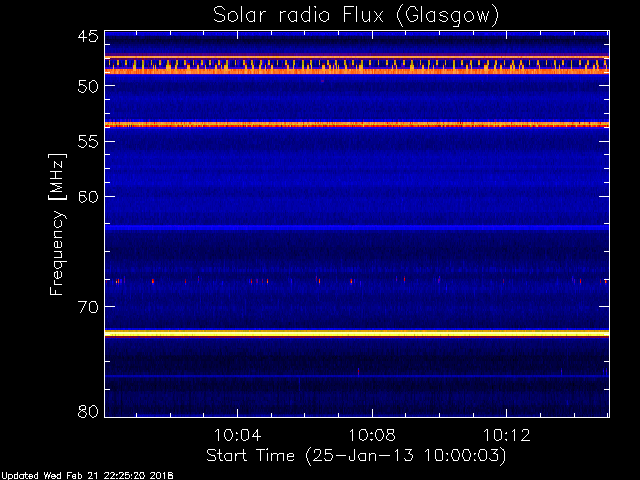Screen dimensions: 640x480
Task: Click the "Start Time (25-Jan-13 10:00:03)" label
Action: click(356, 456)
